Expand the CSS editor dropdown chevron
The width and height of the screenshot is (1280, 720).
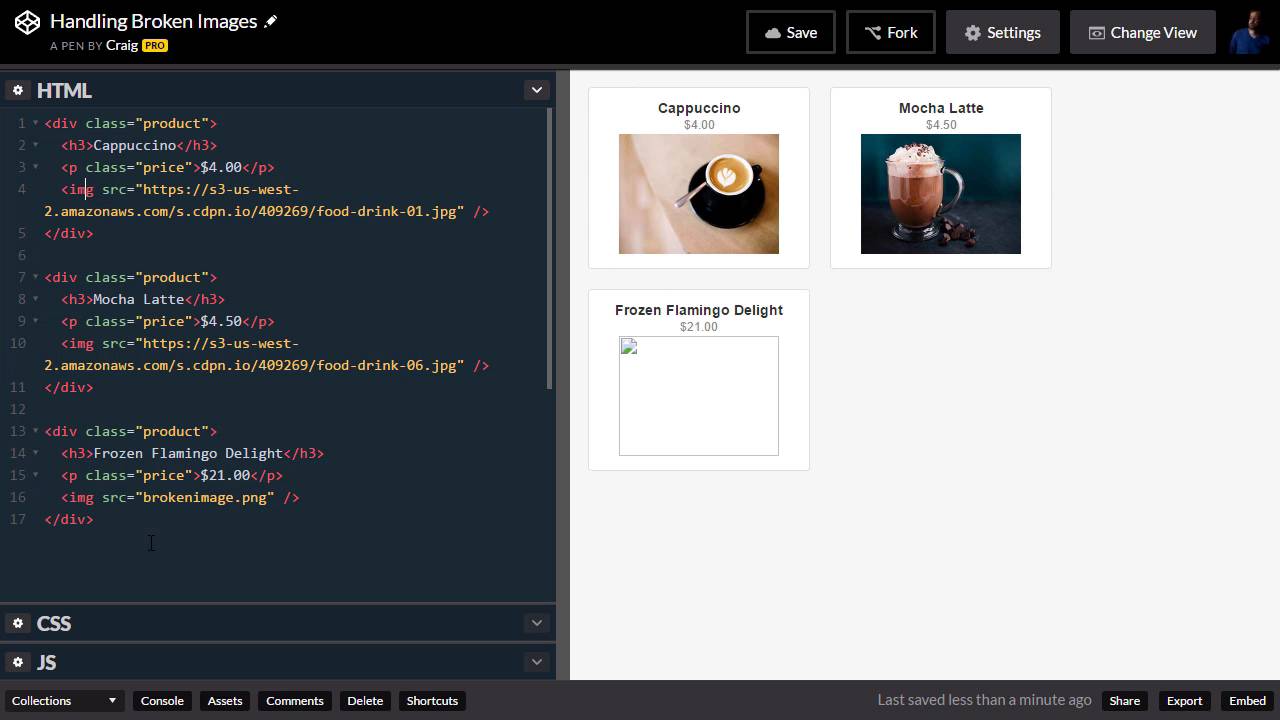[536, 623]
